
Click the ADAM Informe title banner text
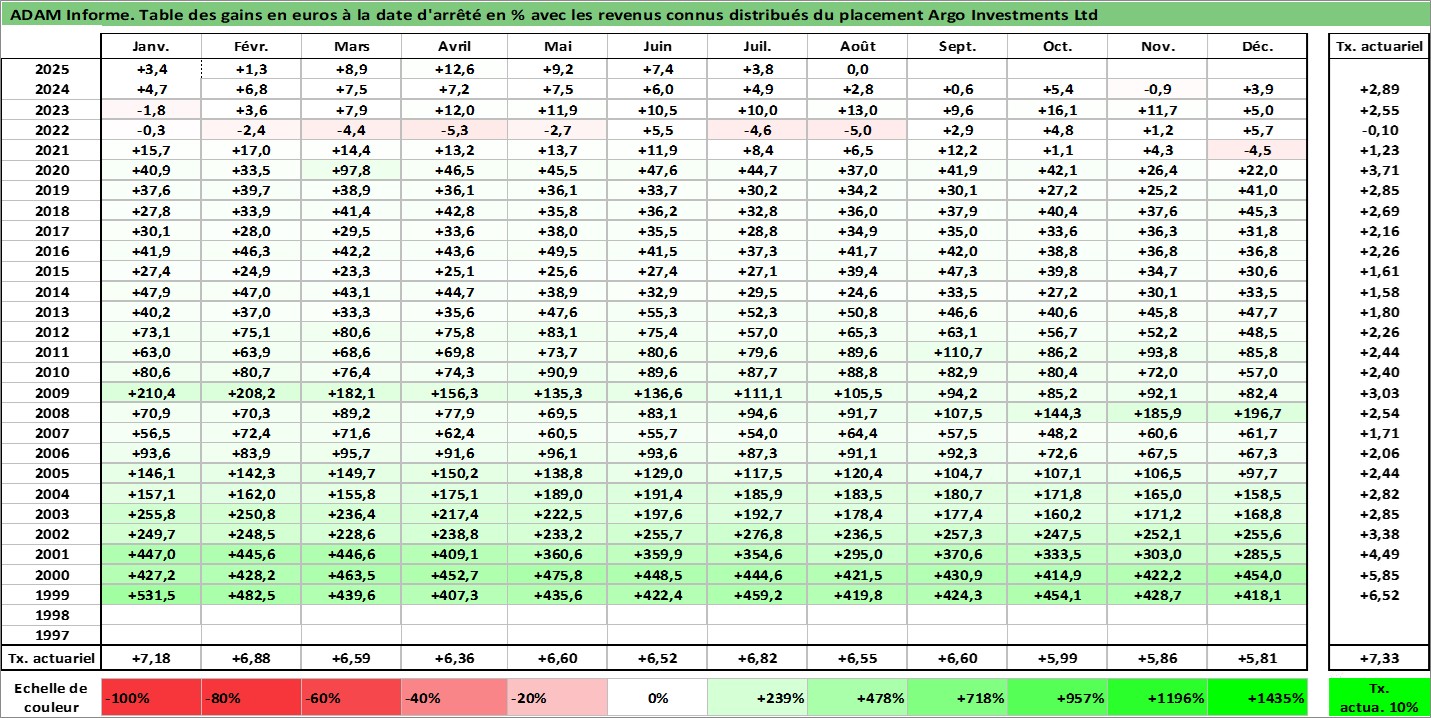point(552,15)
